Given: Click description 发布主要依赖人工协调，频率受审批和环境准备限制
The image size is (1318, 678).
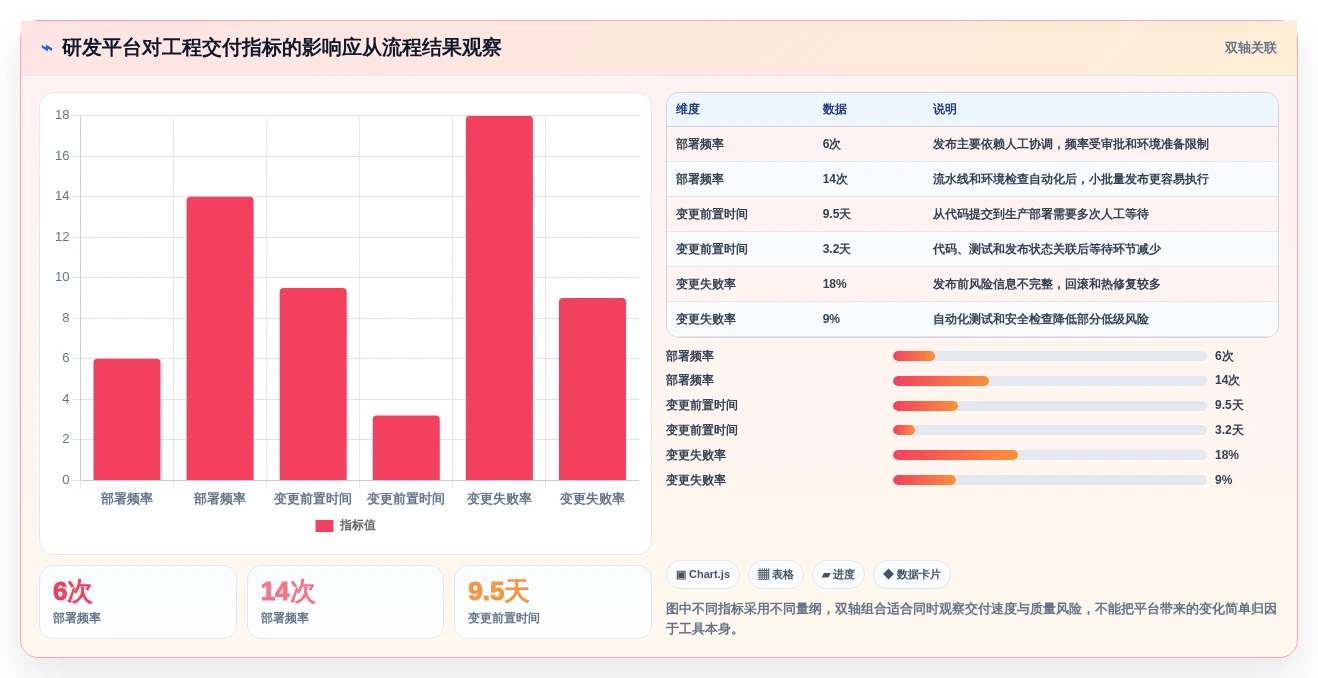Looking at the screenshot, I should (x=1071, y=144).
